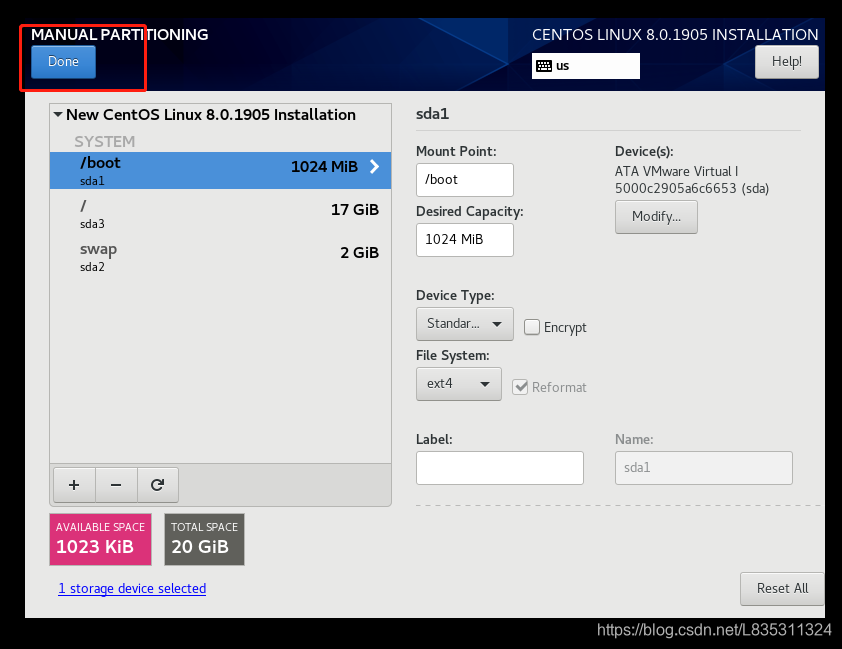Select the swap sda2 partition row
The image size is (842, 649).
(220, 257)
